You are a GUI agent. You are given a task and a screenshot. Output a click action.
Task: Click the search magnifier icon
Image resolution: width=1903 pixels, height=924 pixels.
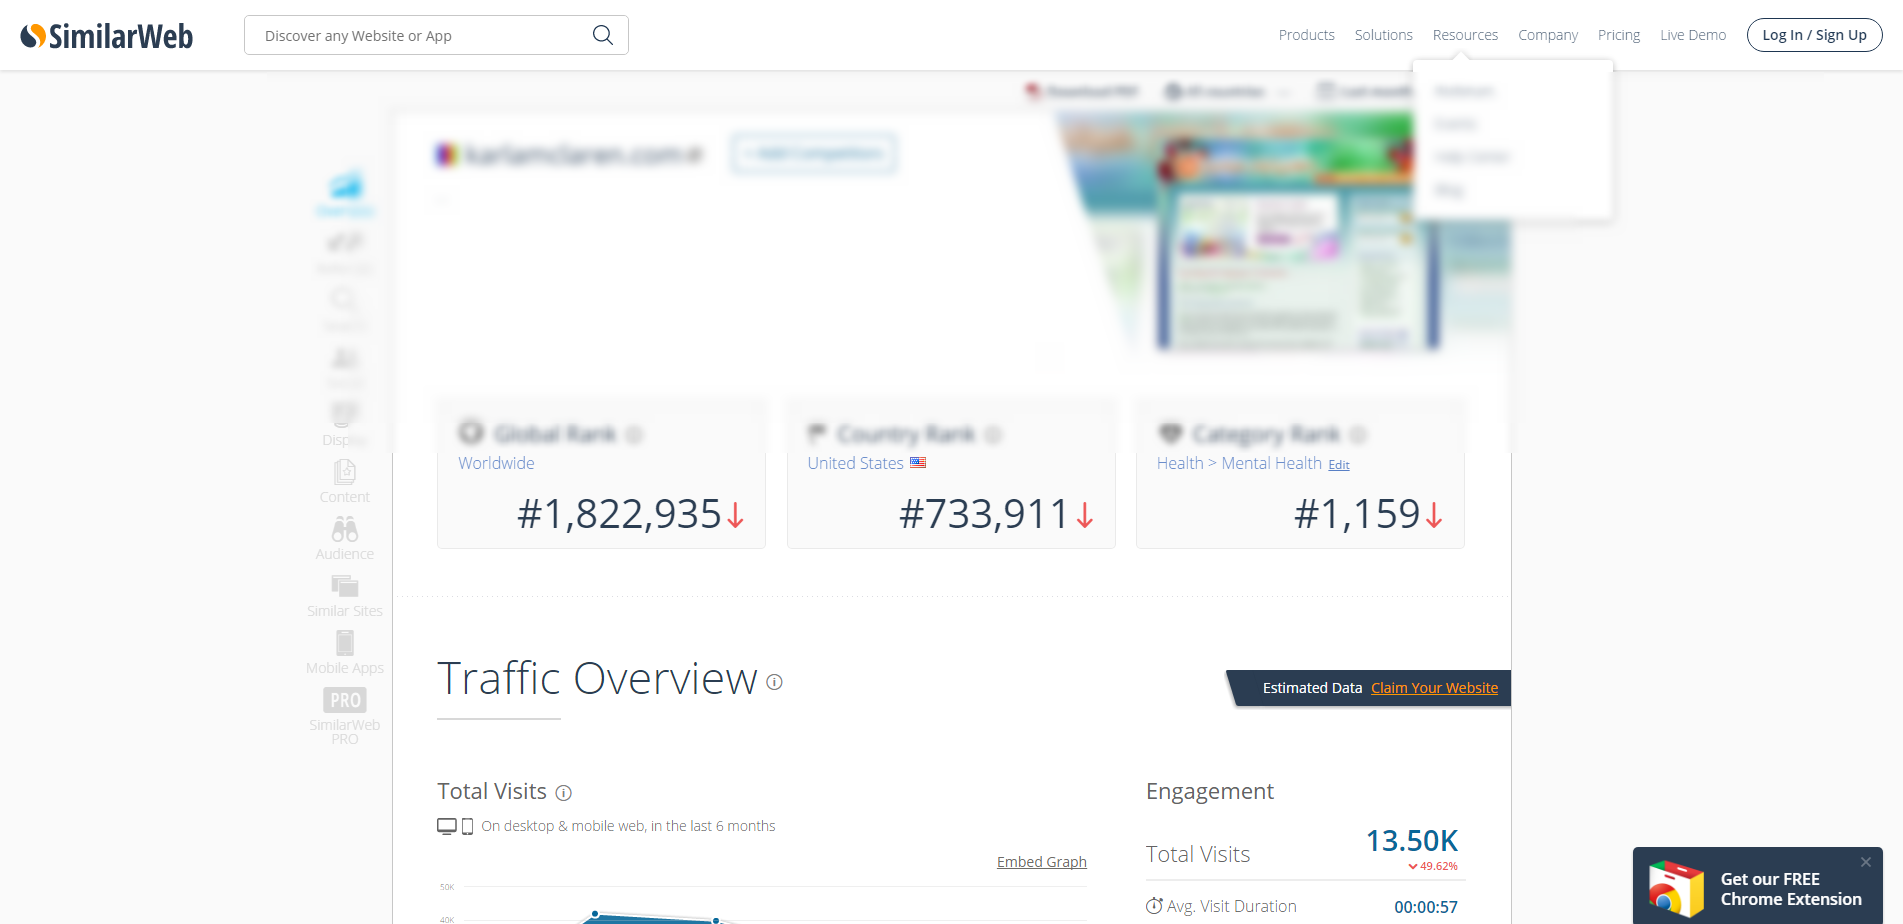click(603, 35)
